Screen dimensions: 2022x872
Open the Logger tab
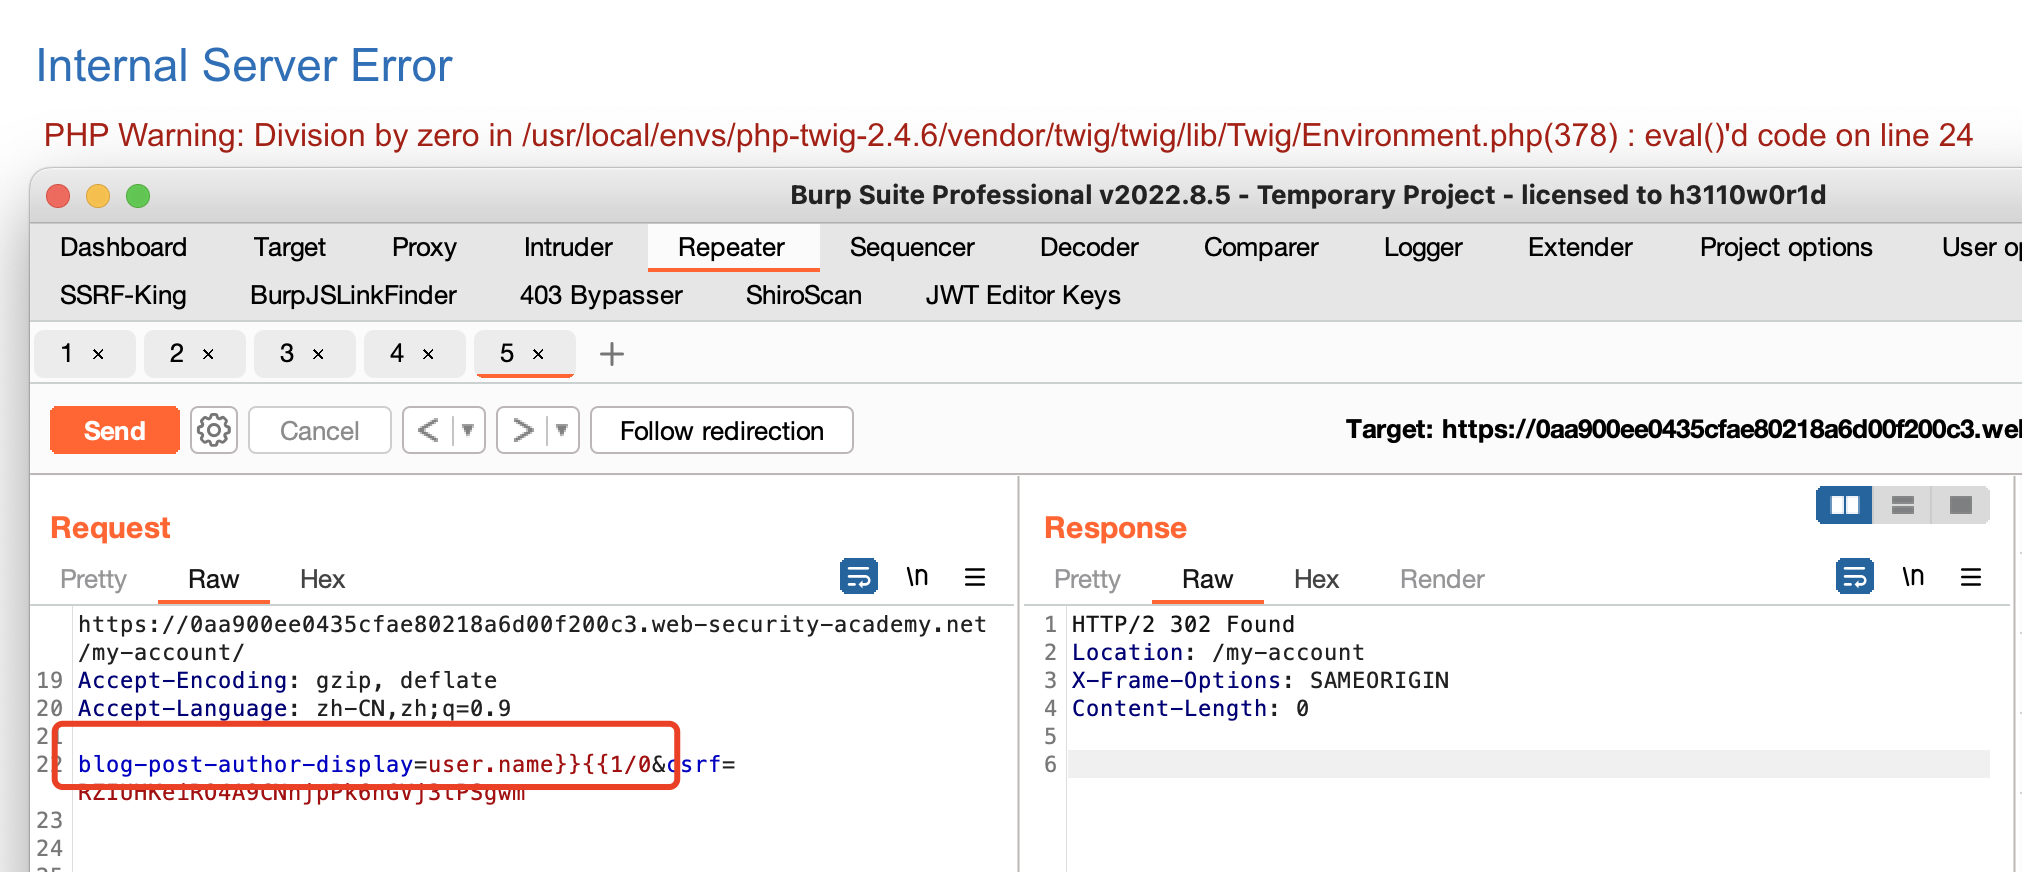pos(1423,247)
